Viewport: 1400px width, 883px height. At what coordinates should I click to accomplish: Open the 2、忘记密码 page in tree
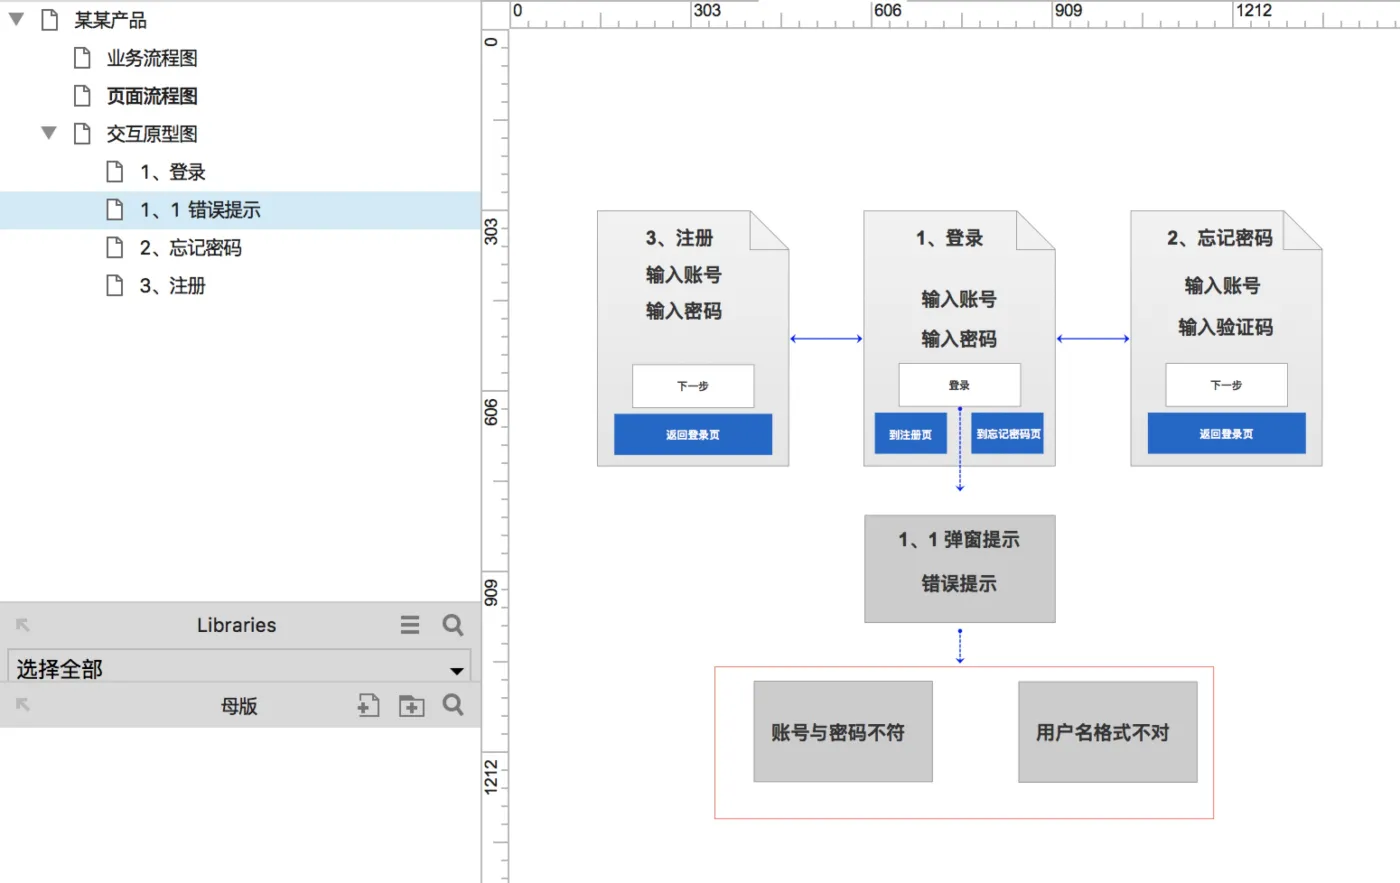click(x=190, y=248)
